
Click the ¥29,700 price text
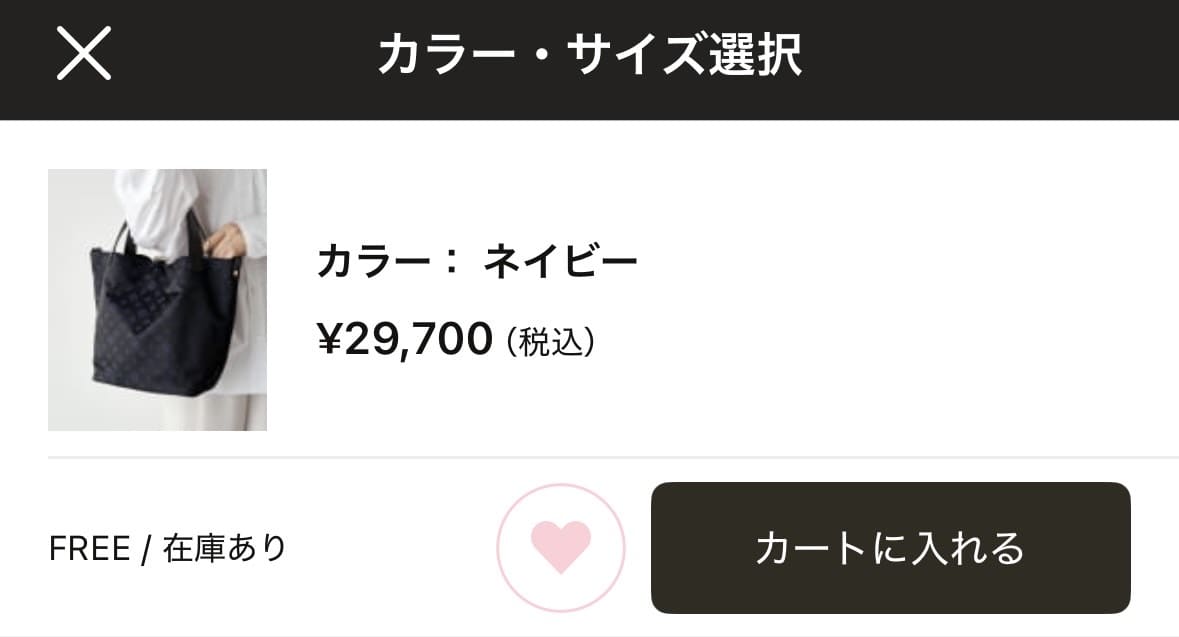pos(405,341)
